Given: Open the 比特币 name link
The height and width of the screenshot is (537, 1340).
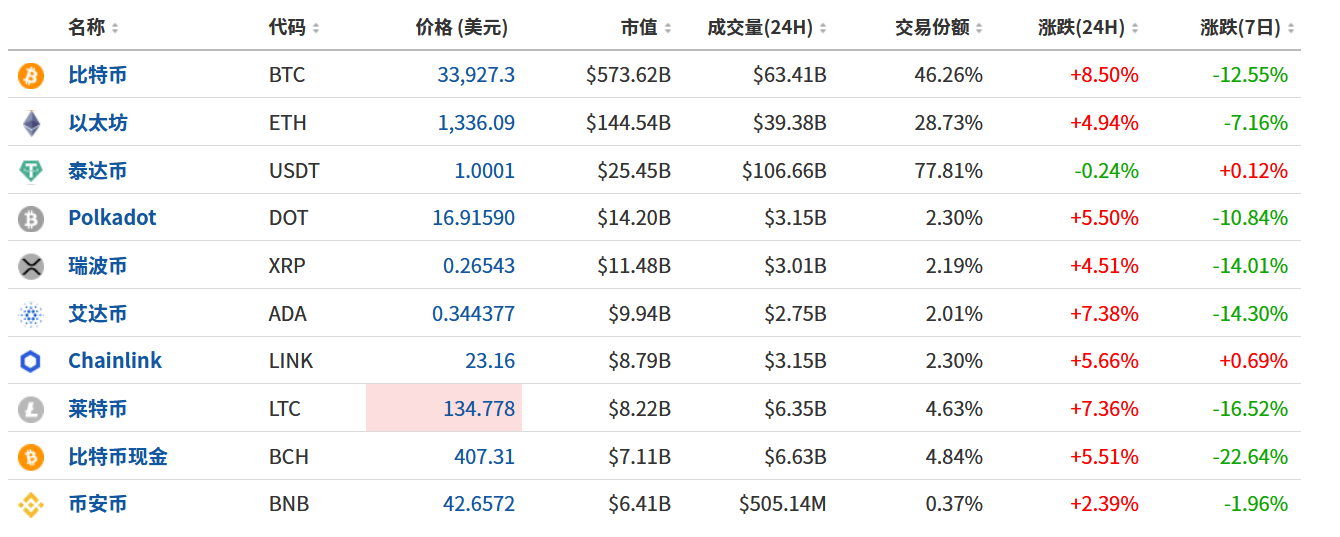Looking at the screenshot, I should (x=97, y=75).
